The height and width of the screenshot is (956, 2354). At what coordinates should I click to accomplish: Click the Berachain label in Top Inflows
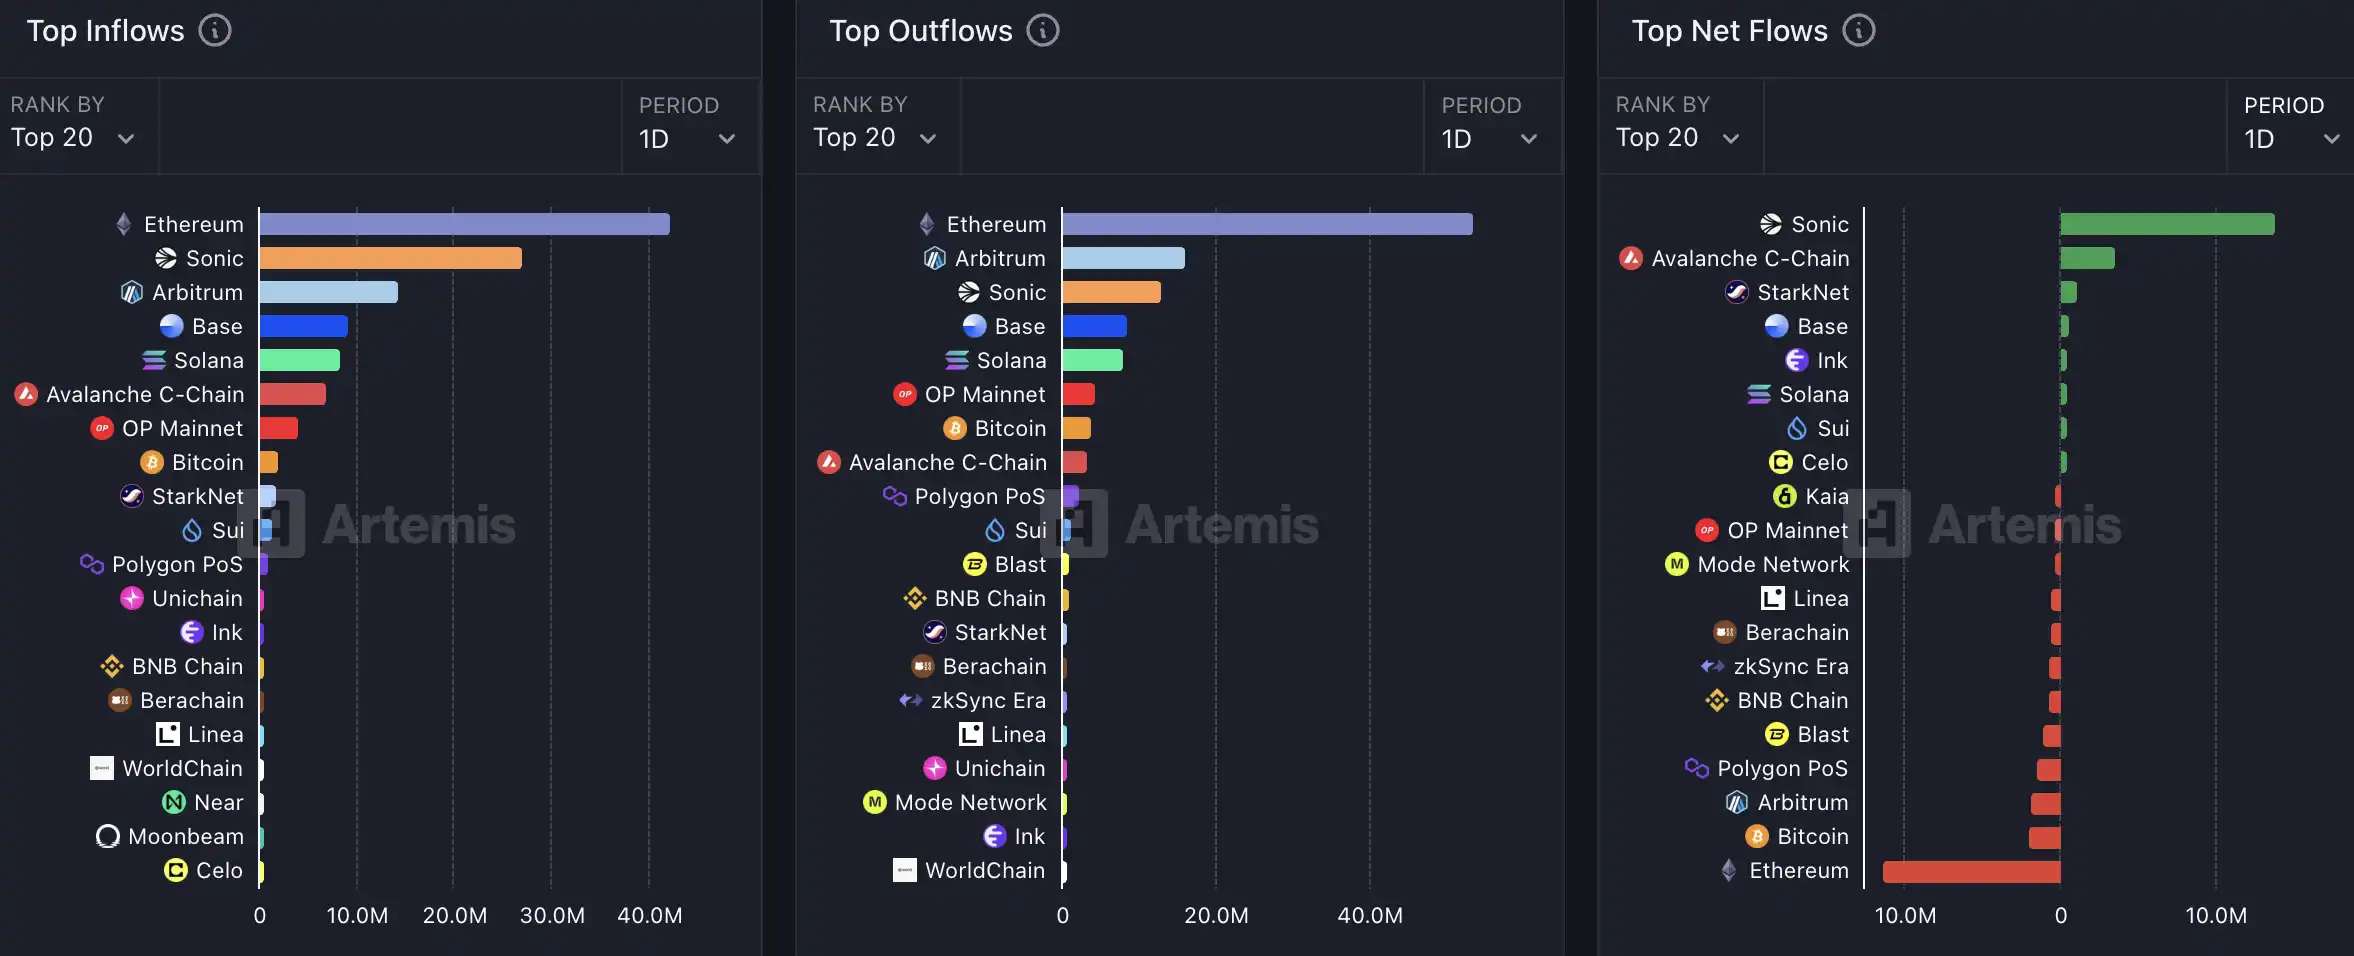(x=192, y=700)
